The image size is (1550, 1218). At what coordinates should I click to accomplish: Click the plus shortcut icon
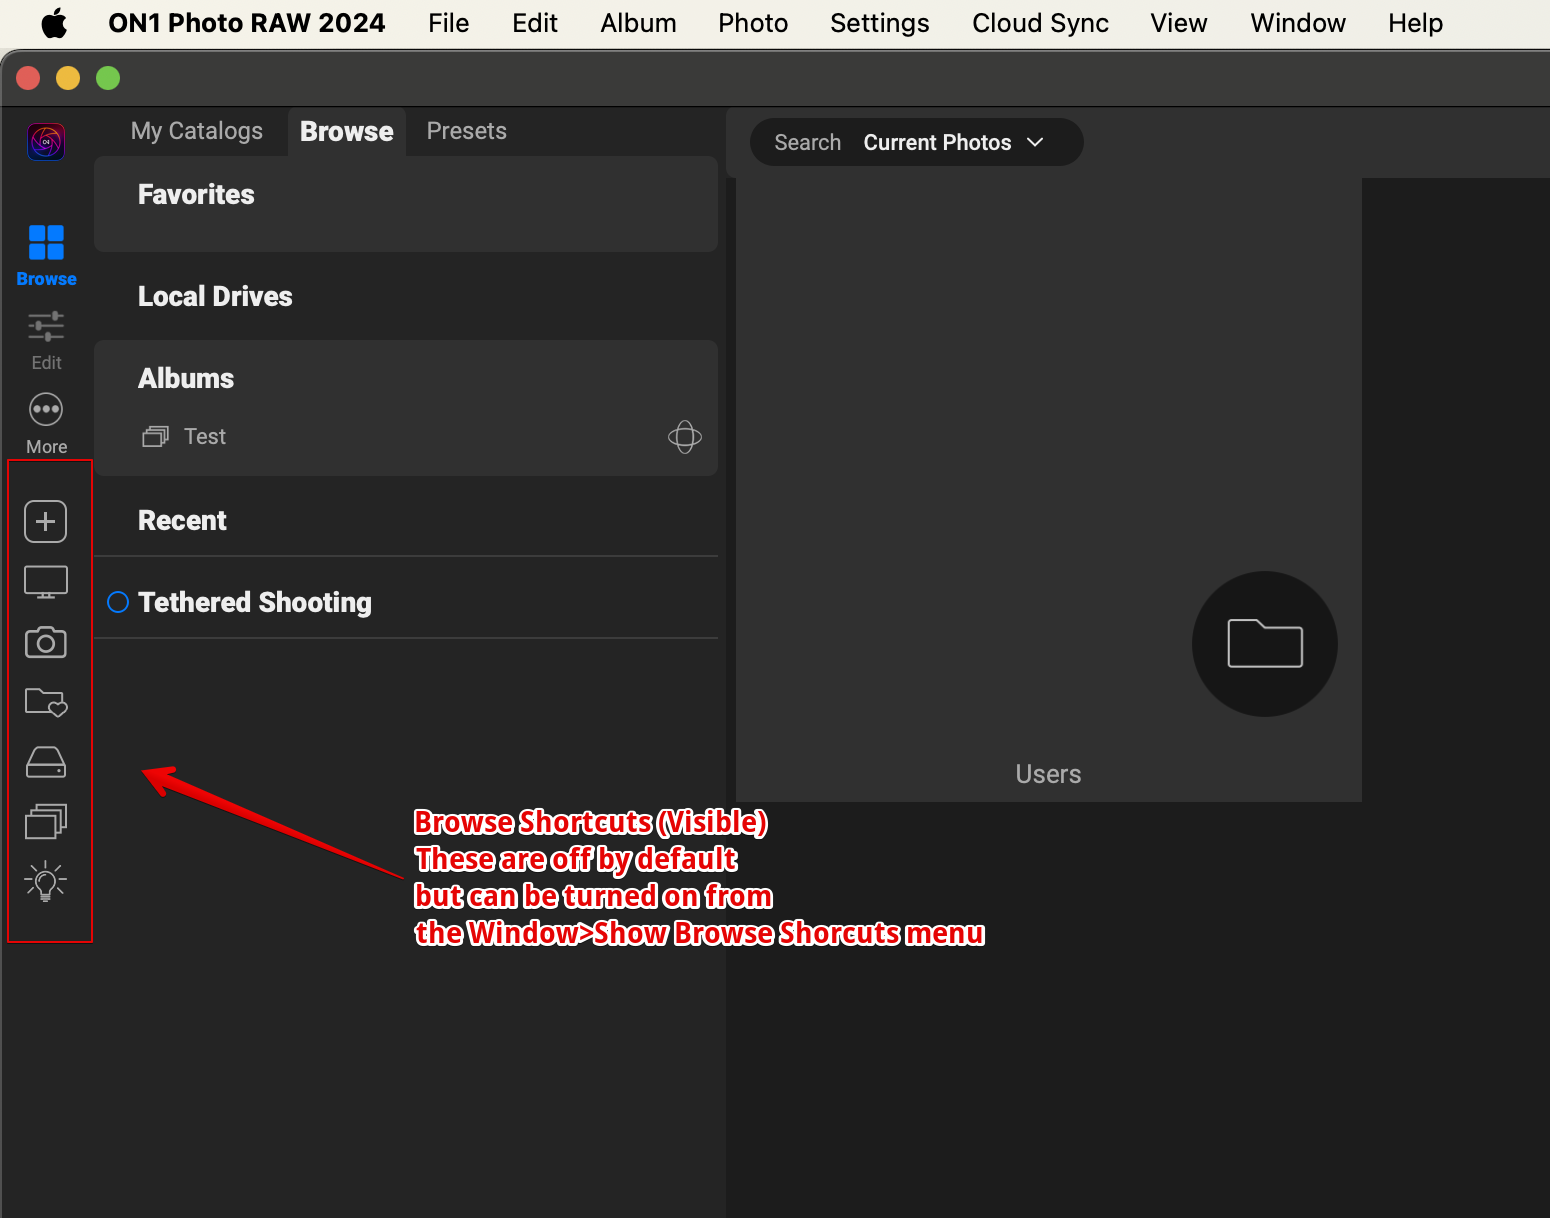46,522
